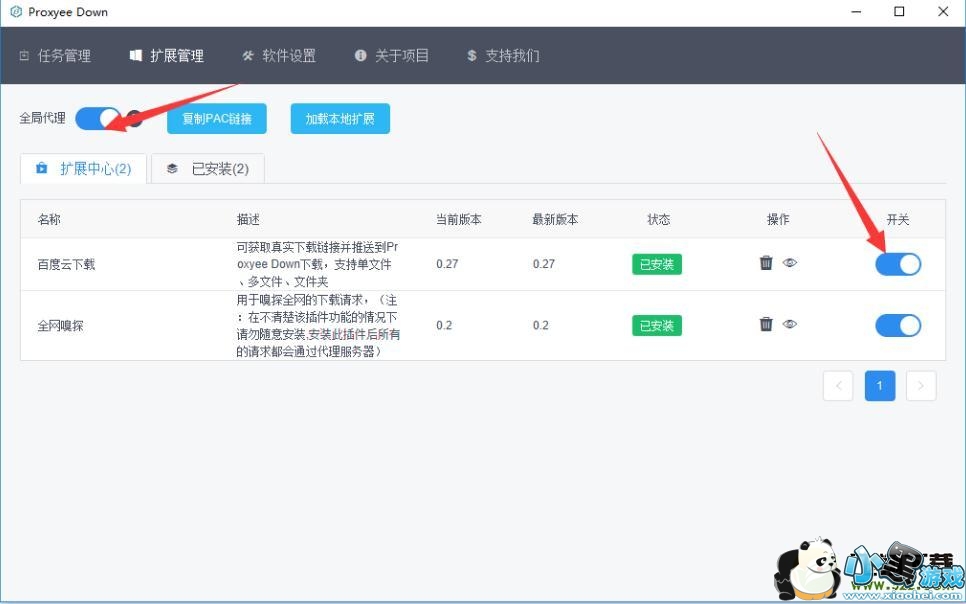966x604 pixels.
Task: Go to next page using right chevron
Action: point(921,386)
